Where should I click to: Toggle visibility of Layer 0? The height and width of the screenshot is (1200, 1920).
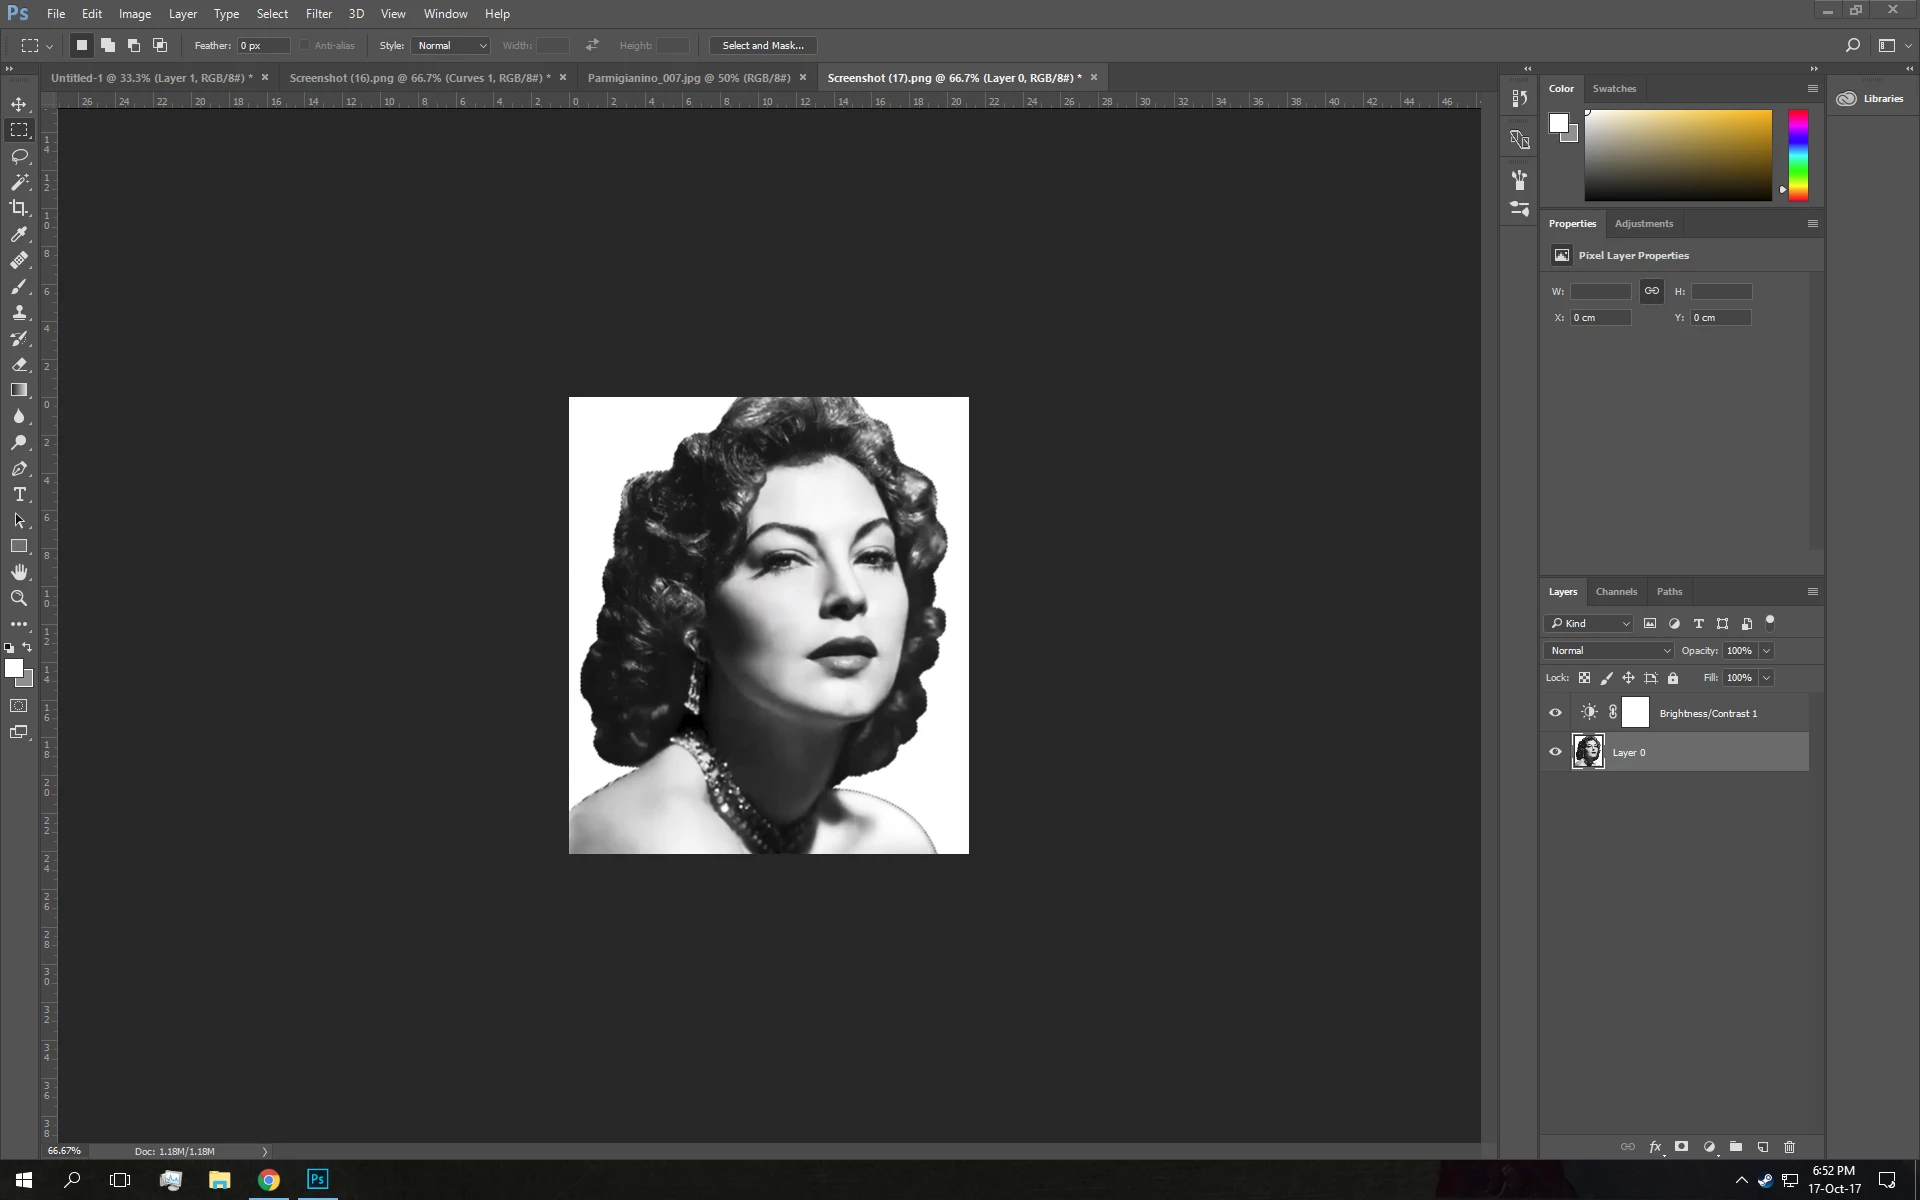tap(1555, 752)
